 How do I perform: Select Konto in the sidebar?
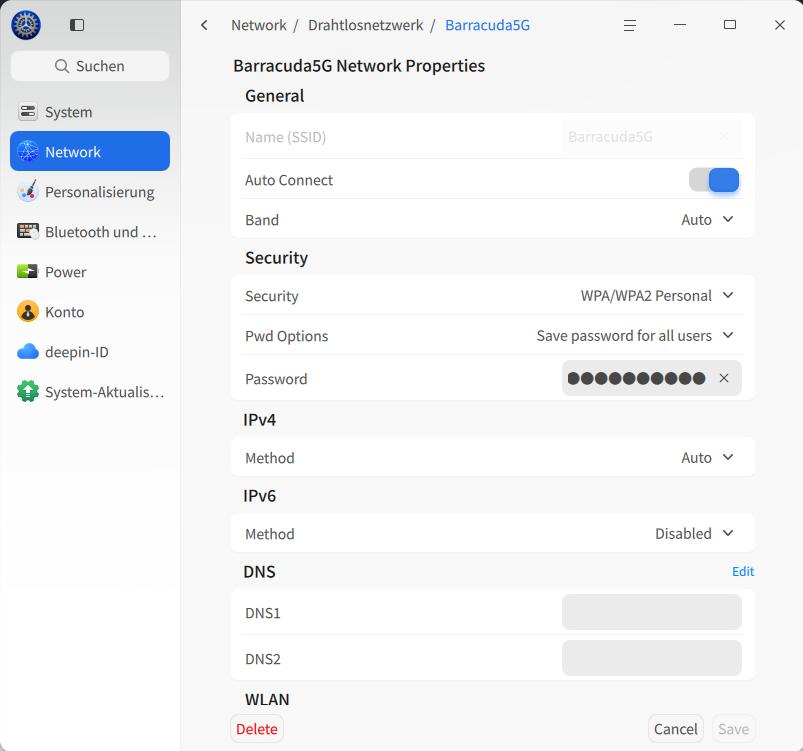click(x=90, y=311)
